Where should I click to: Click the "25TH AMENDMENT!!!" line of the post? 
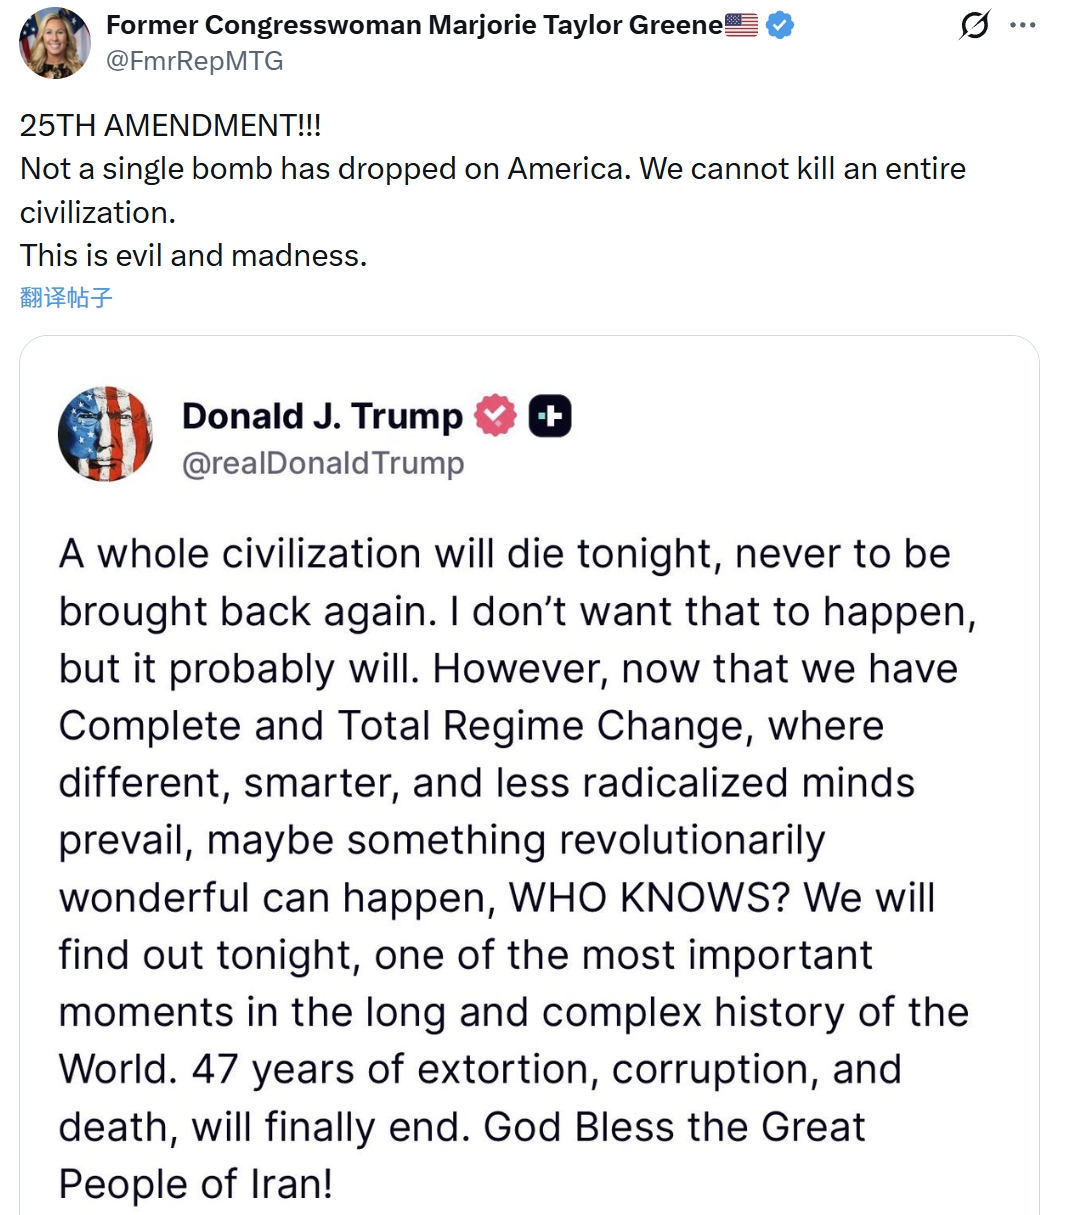pyautogui.click(x=171, y=125)
